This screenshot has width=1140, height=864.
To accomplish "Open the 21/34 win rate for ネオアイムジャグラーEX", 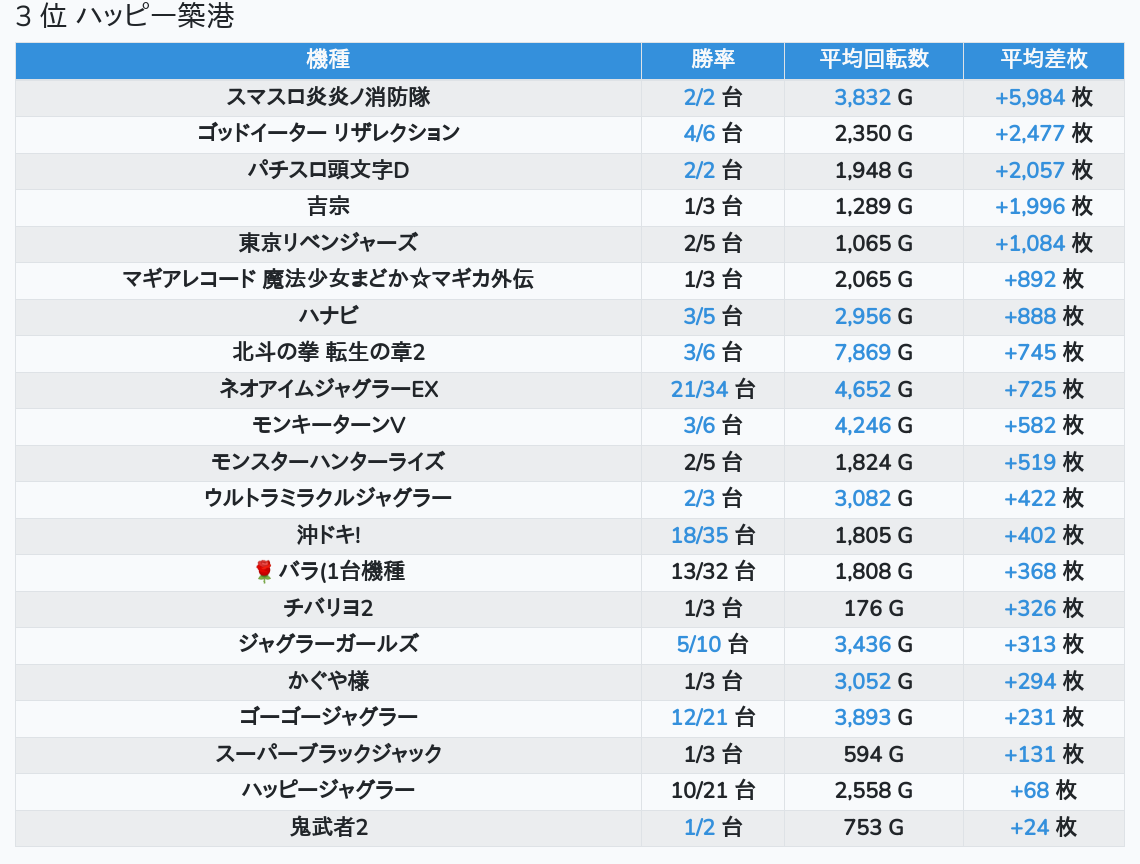I will pos(700,389).
